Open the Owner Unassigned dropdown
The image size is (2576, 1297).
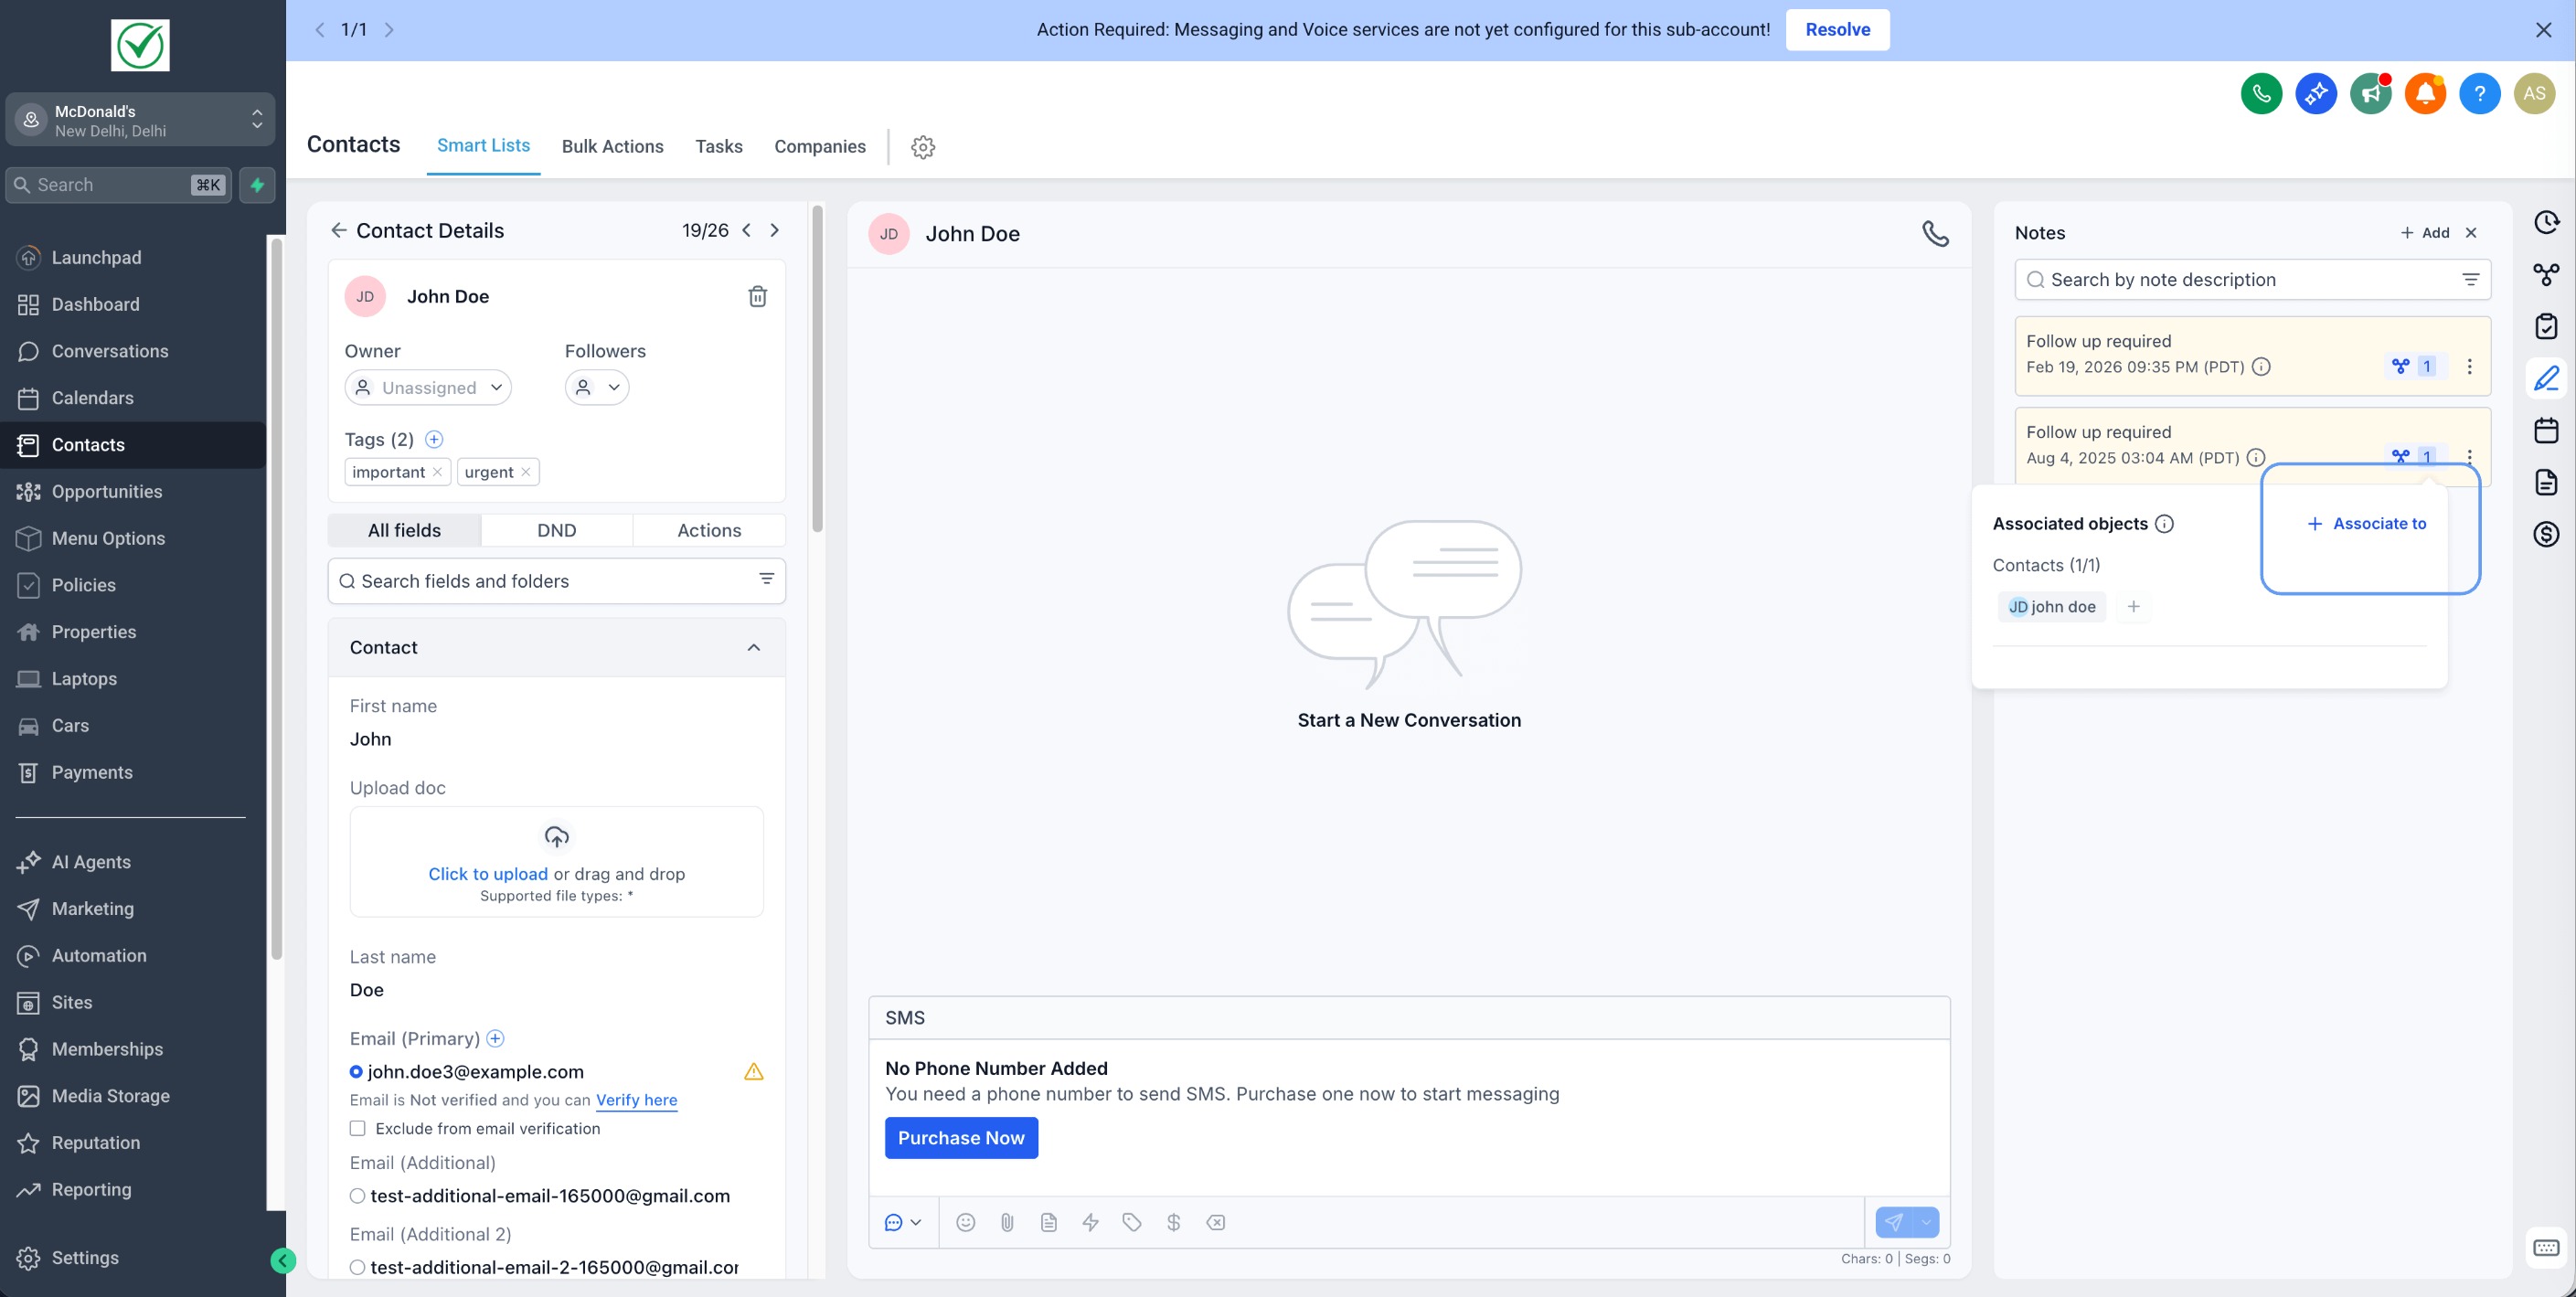coord(428,387)
